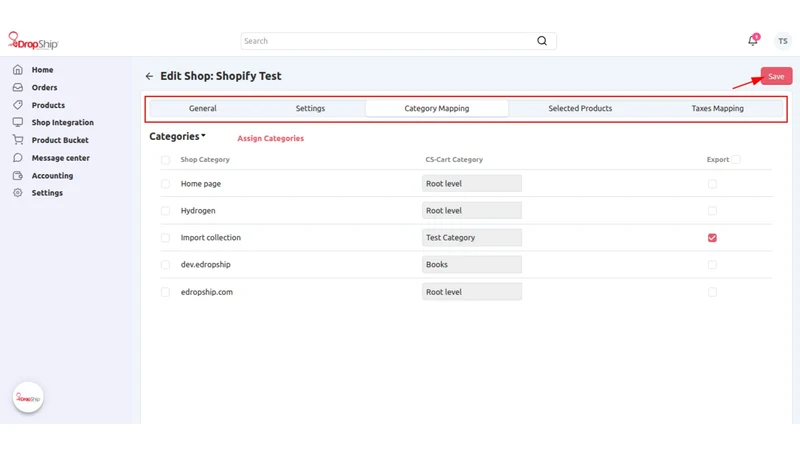The width and height of the screenshot is (800, 450).
Task: Click the Home page category name
Action: 201,184
